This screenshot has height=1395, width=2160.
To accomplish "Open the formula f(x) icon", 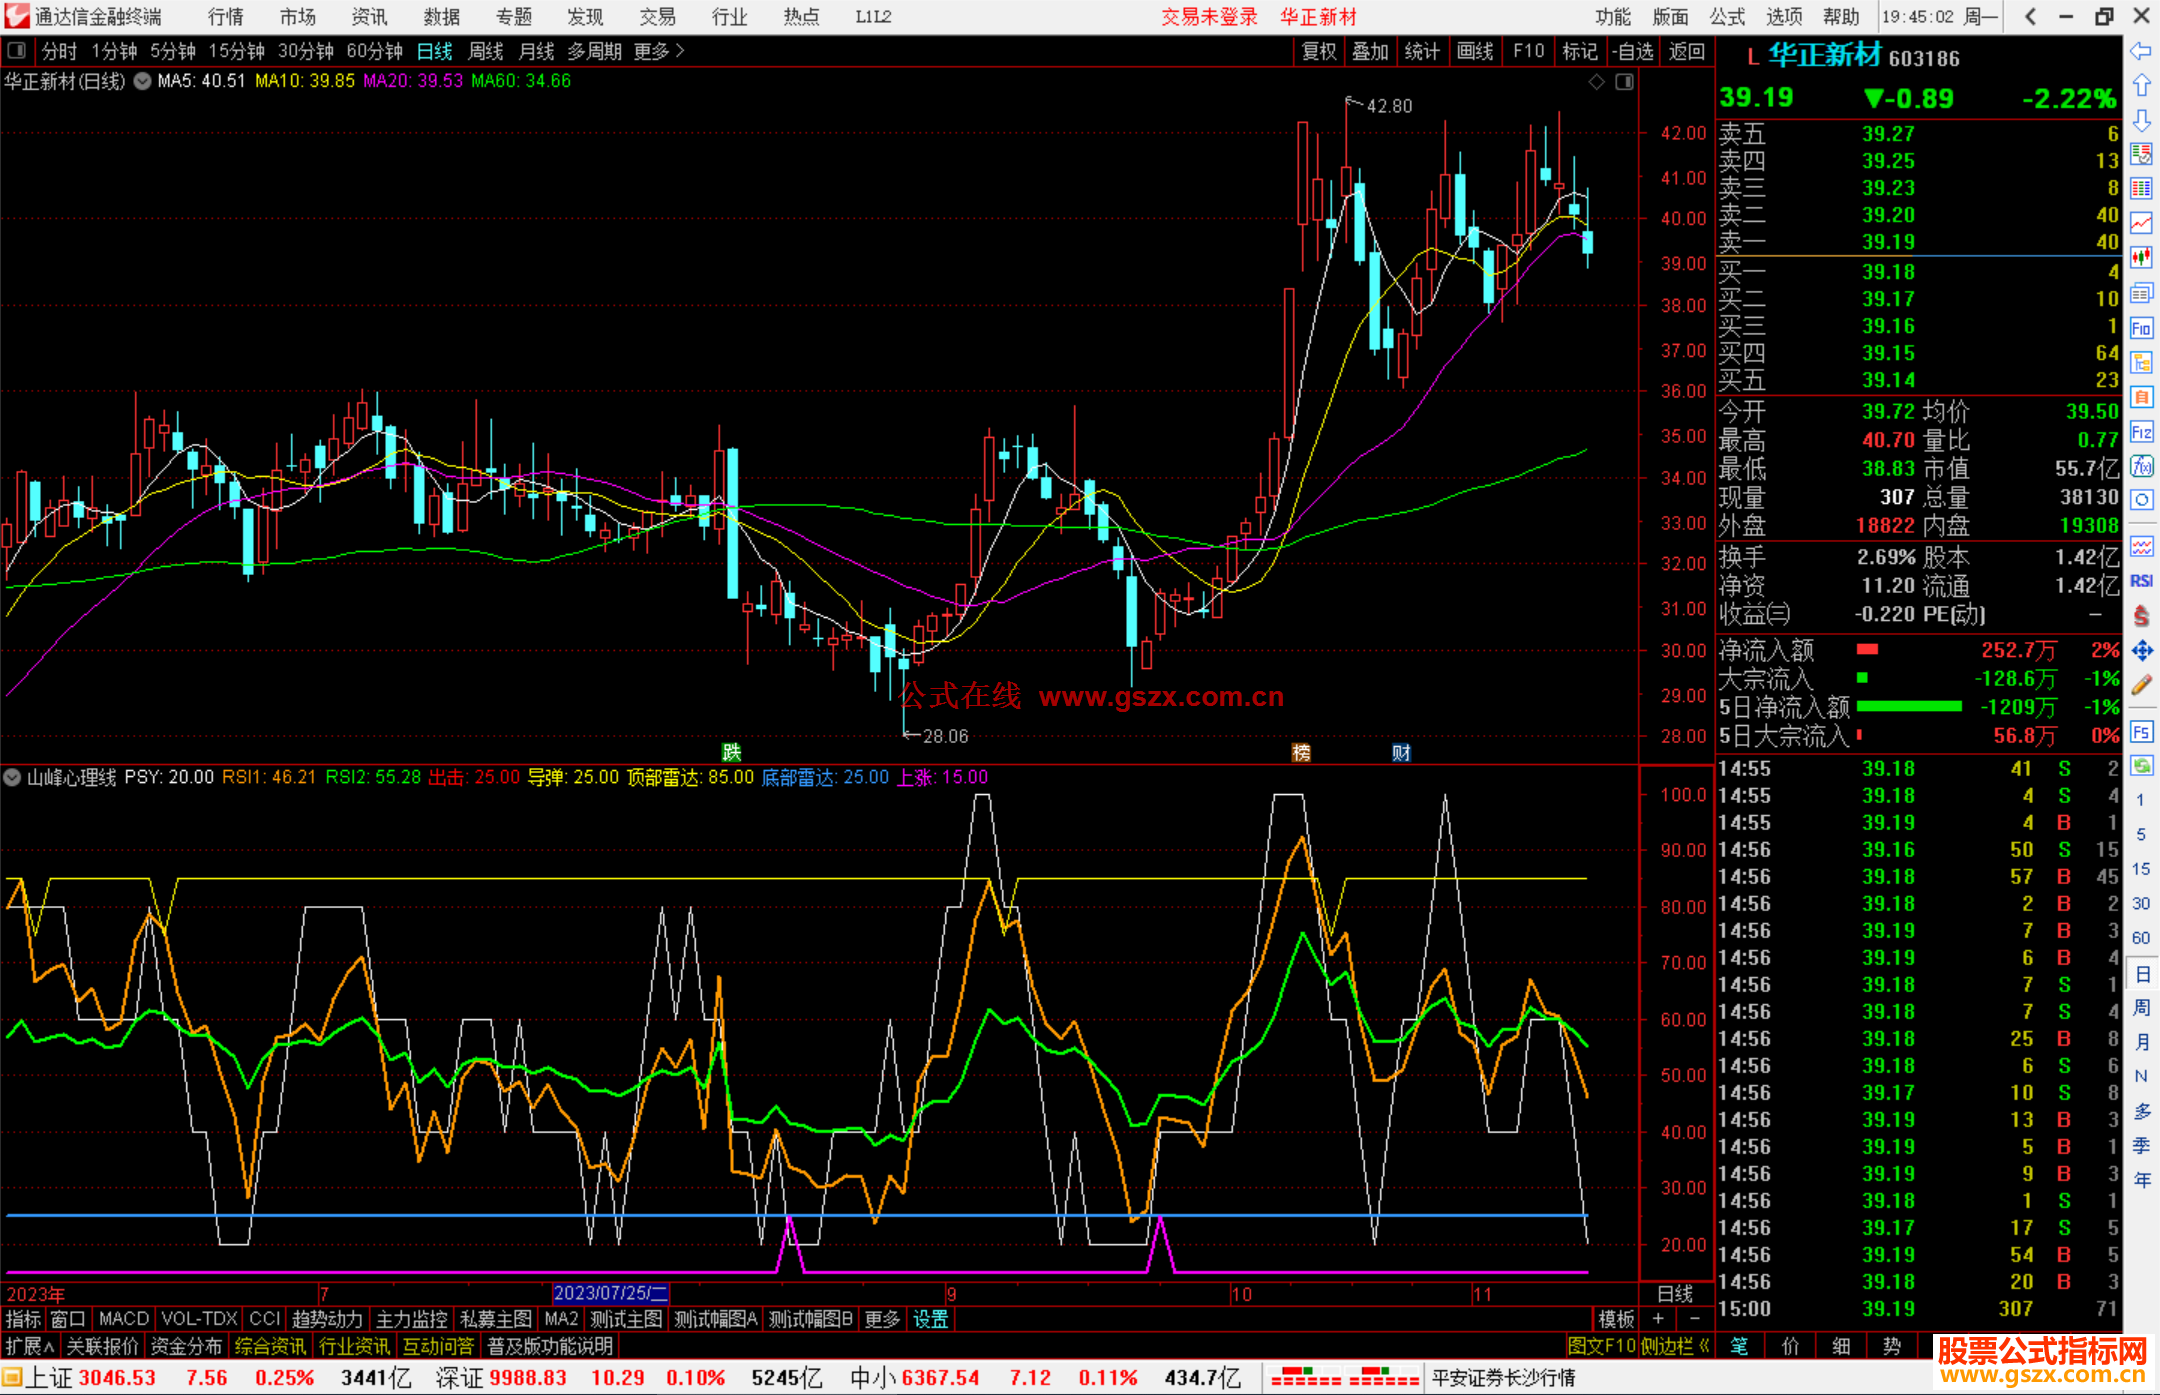I will [2141, 466].
